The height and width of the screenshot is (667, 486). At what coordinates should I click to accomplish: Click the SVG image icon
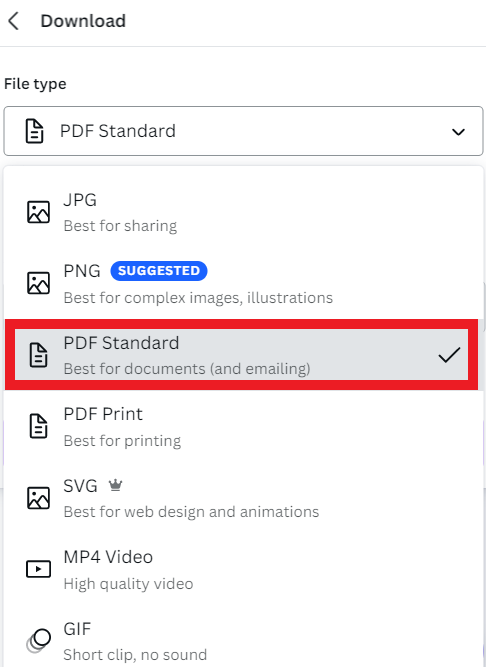(39, 498)
